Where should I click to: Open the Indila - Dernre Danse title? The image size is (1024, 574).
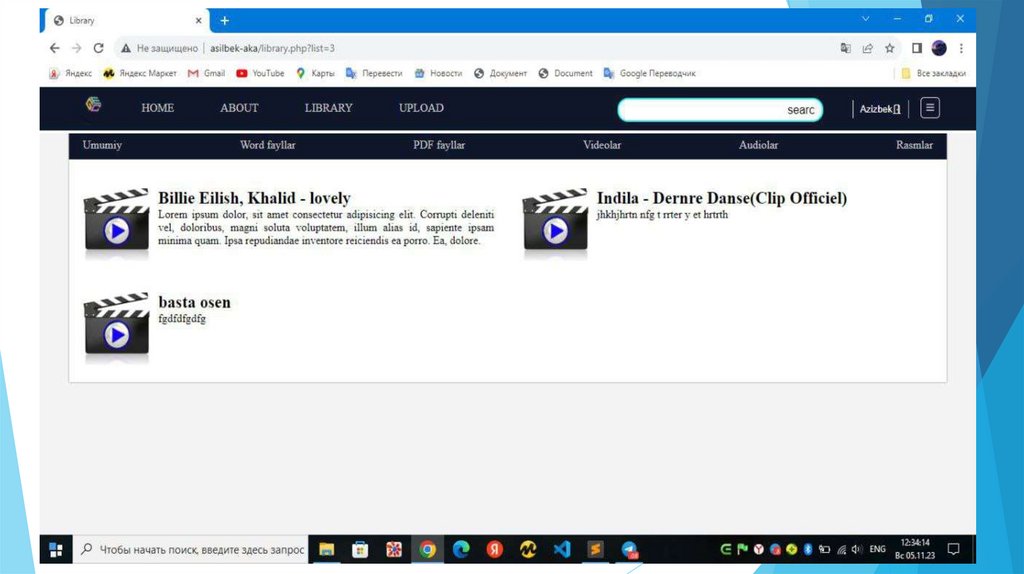point(722,198)
